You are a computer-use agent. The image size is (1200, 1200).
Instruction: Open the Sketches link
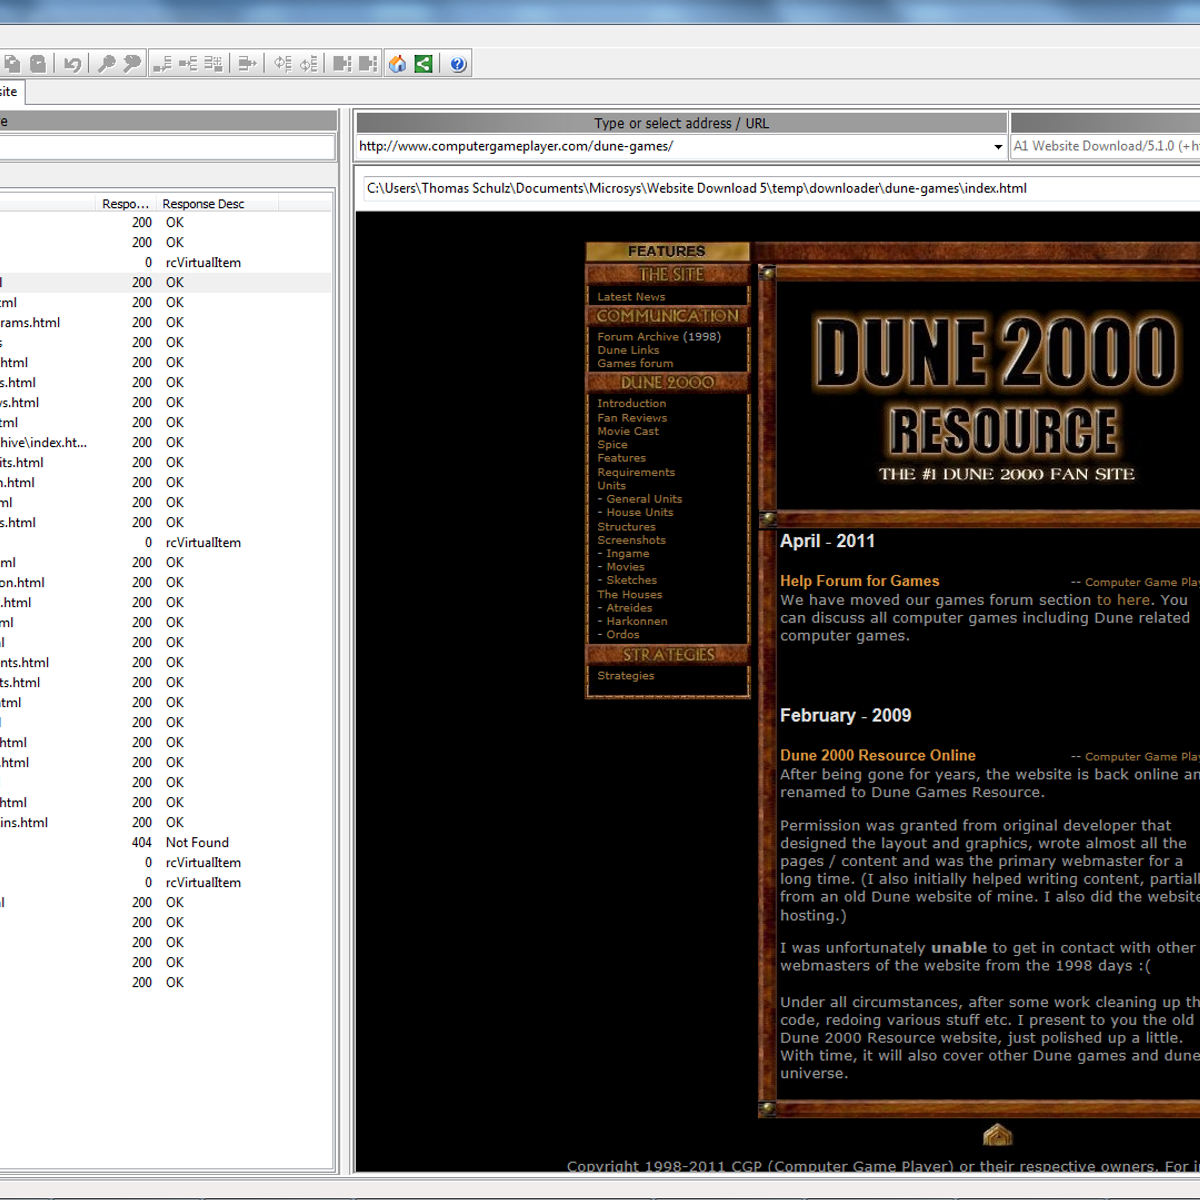[632, 580]
